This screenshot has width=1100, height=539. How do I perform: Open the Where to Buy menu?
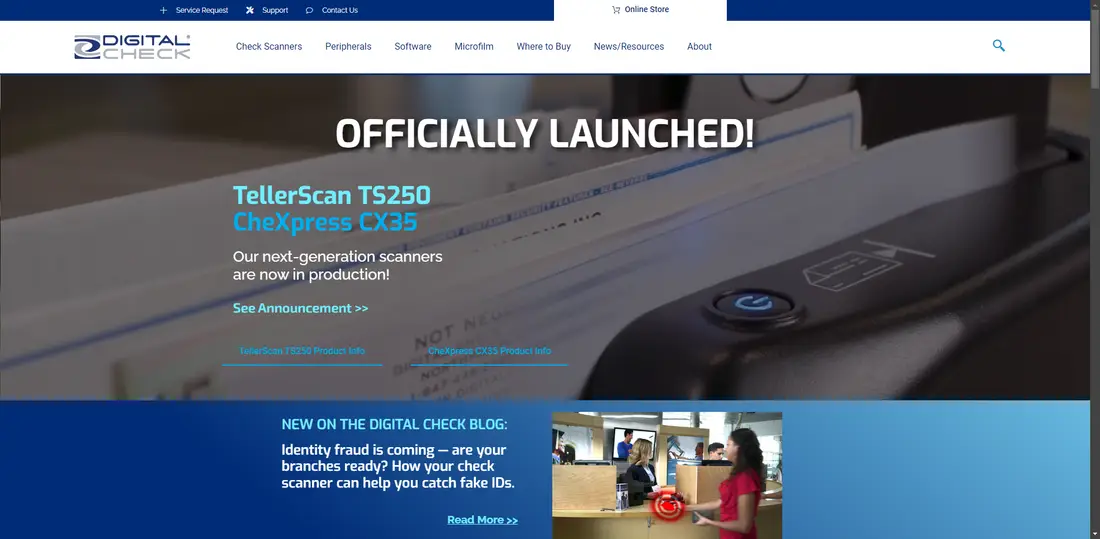[544, 46]
